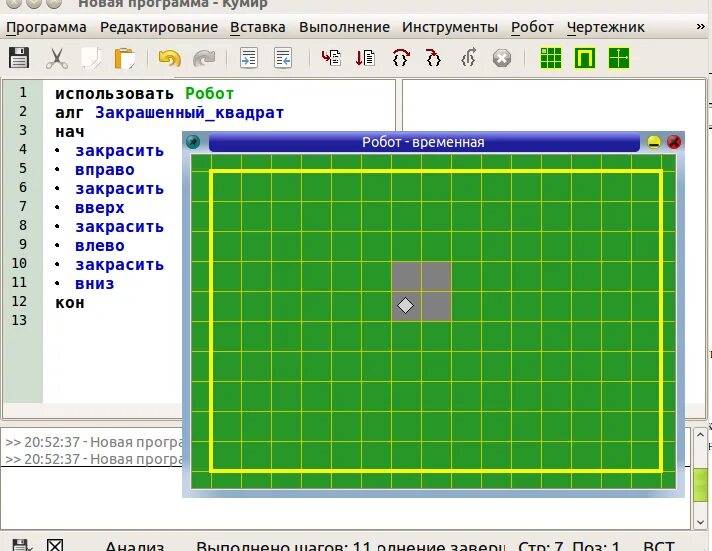Screen dimensions: 712x551
Task: Click 'закрасить' on line 10
Action: pos(119,265)
